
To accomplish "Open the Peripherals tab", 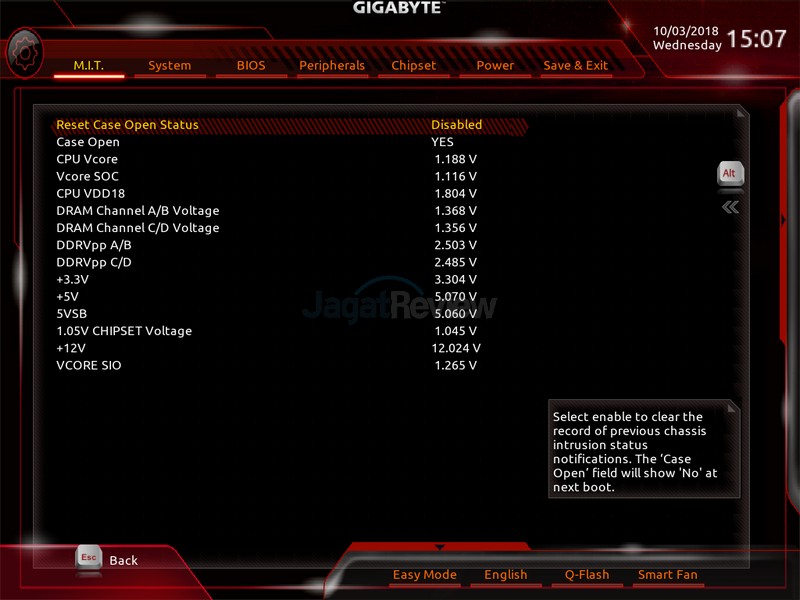I will pos(332,66).
